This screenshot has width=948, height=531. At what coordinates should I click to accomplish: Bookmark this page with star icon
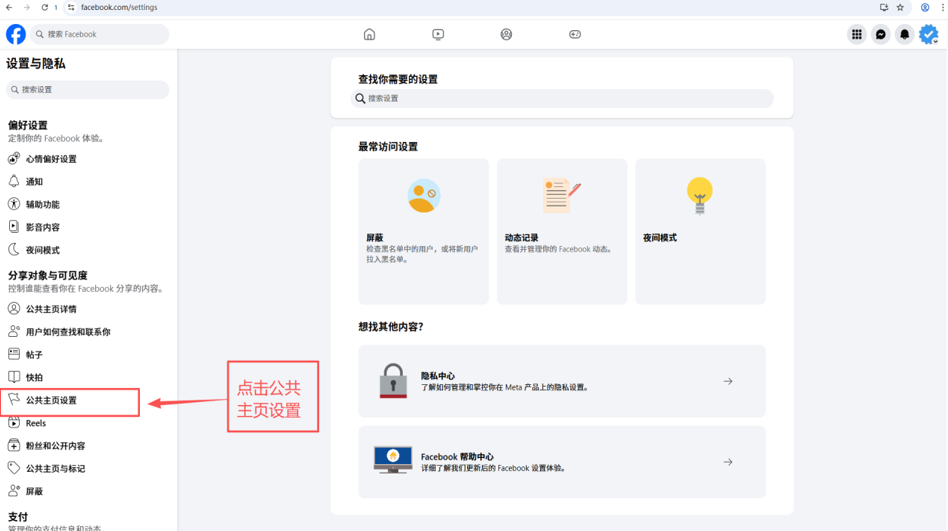tap(900, 7)
